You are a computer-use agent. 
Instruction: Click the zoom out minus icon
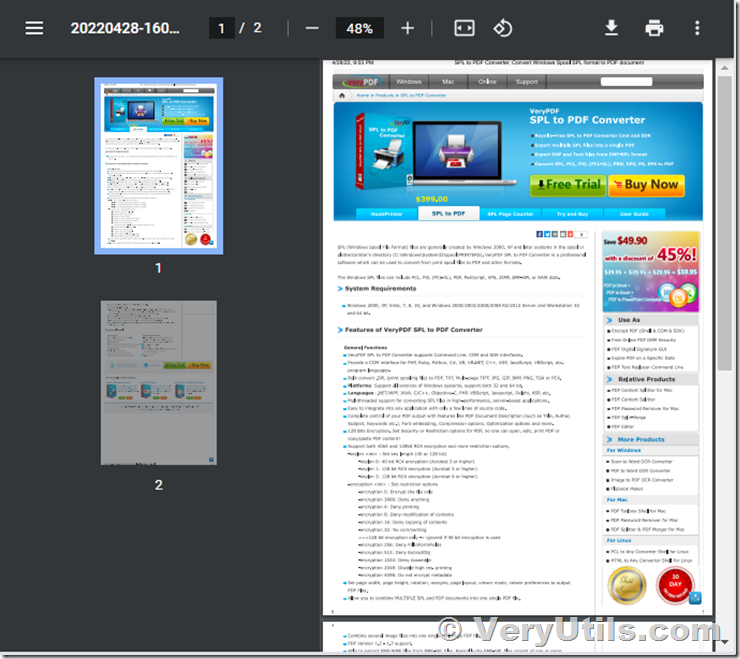(312, 28)
